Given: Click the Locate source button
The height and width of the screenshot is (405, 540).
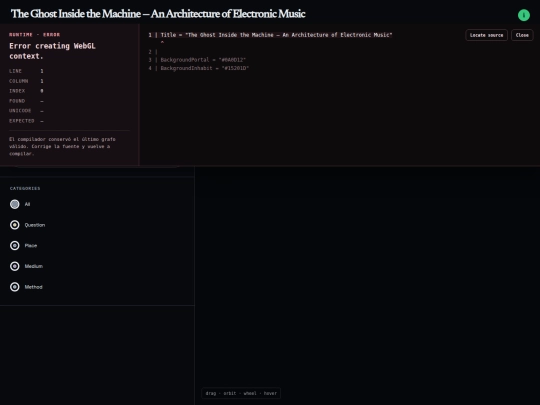Looking at the screenshot, I should pyautogui.click(x=486, y=35).
